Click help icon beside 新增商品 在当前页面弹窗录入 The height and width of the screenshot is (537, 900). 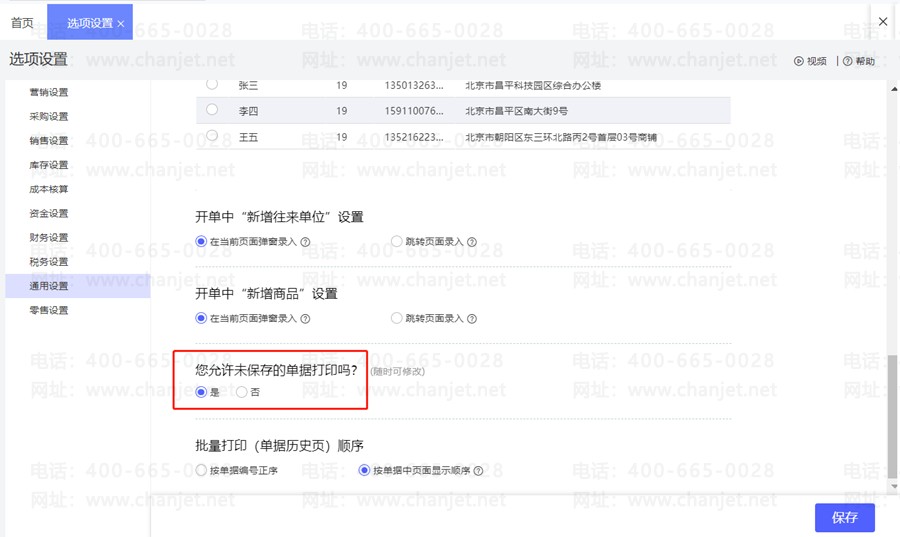point(305,319)
